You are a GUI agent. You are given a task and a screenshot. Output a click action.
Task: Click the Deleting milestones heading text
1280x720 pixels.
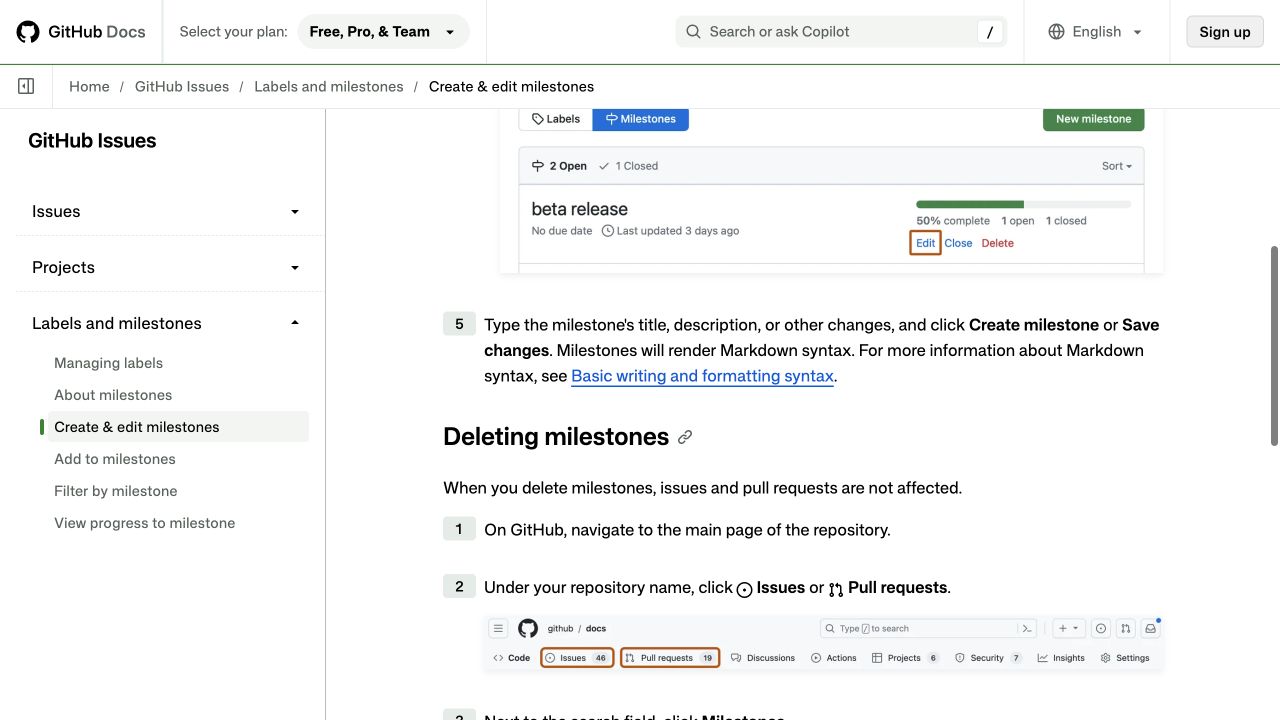(x=556, y=437)
